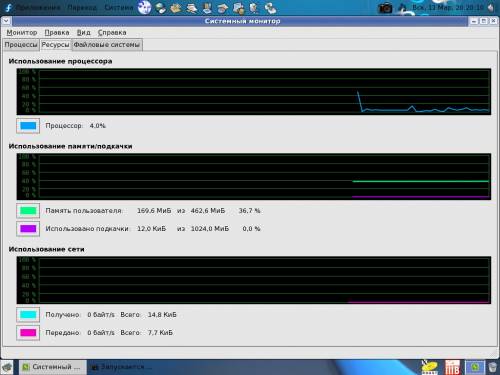Select the Запускается taskbar entry
The width and height of the screenshot is (500, 375).
pyautogui.click(x=122, y=367)
